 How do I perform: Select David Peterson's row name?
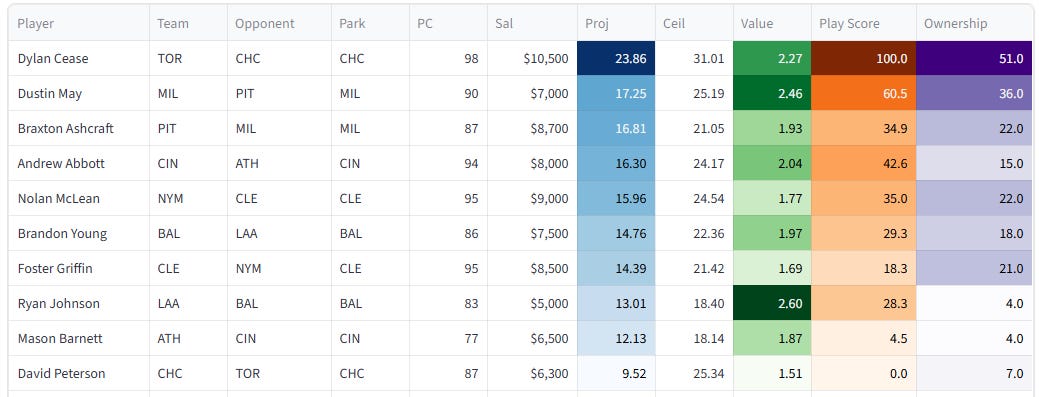[62, 374]
